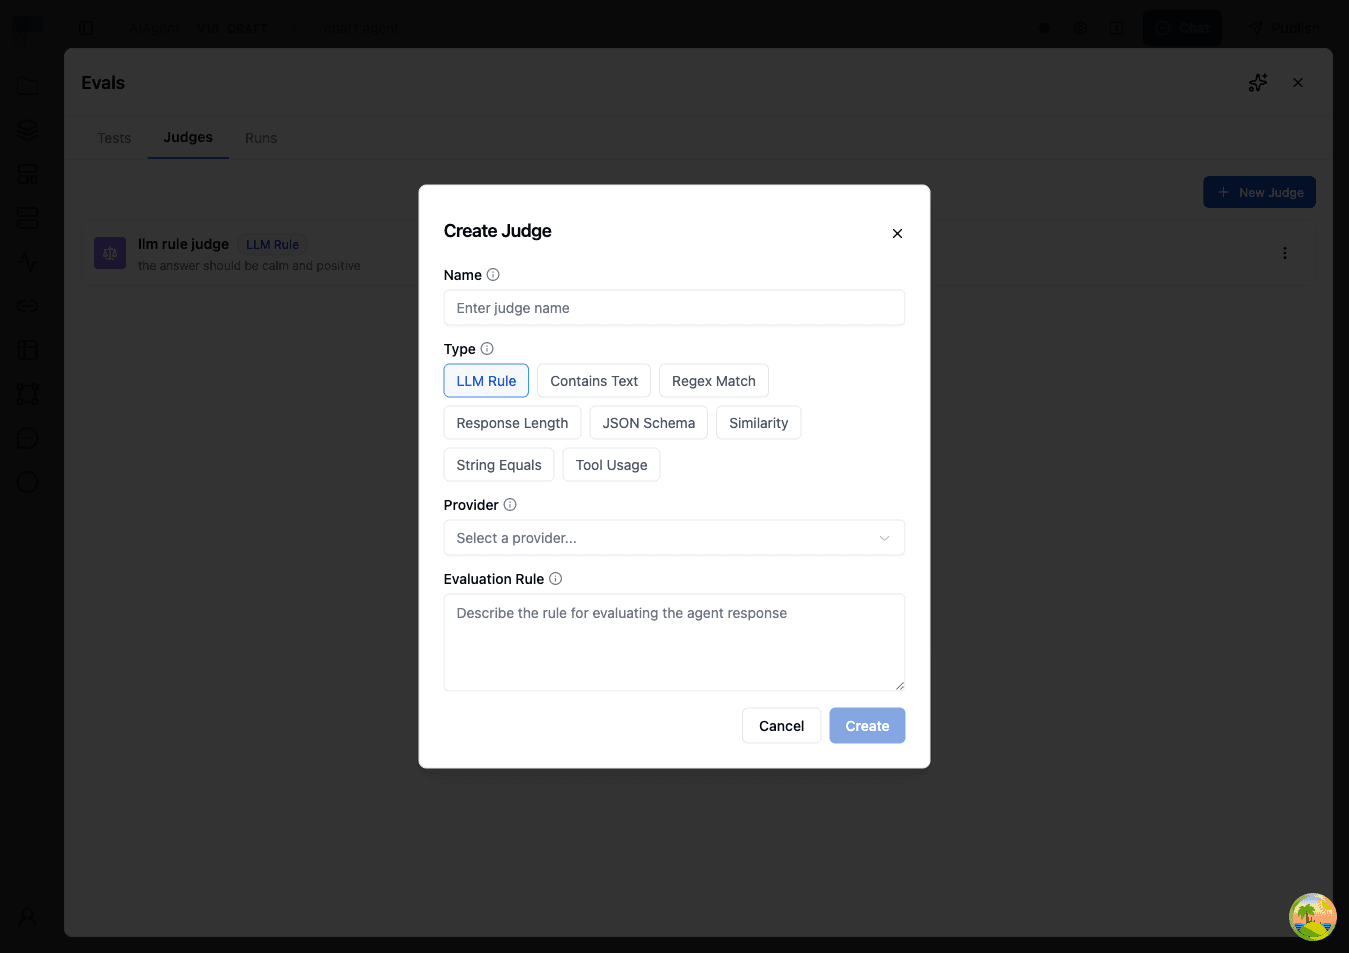Click the layers stack icon in sidebar

pos(27,129)
